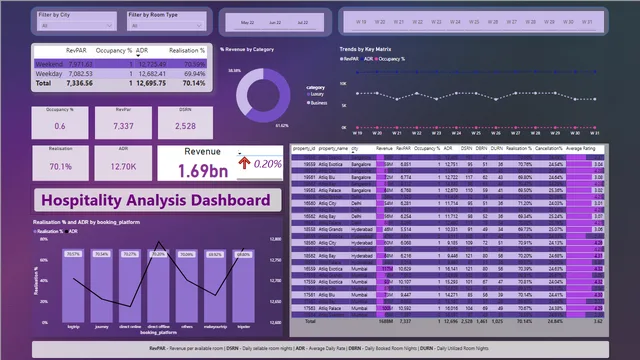Screen dimensions: 640x360
Task: Open the Filter by Room Type dropdown
Action: 166,26
